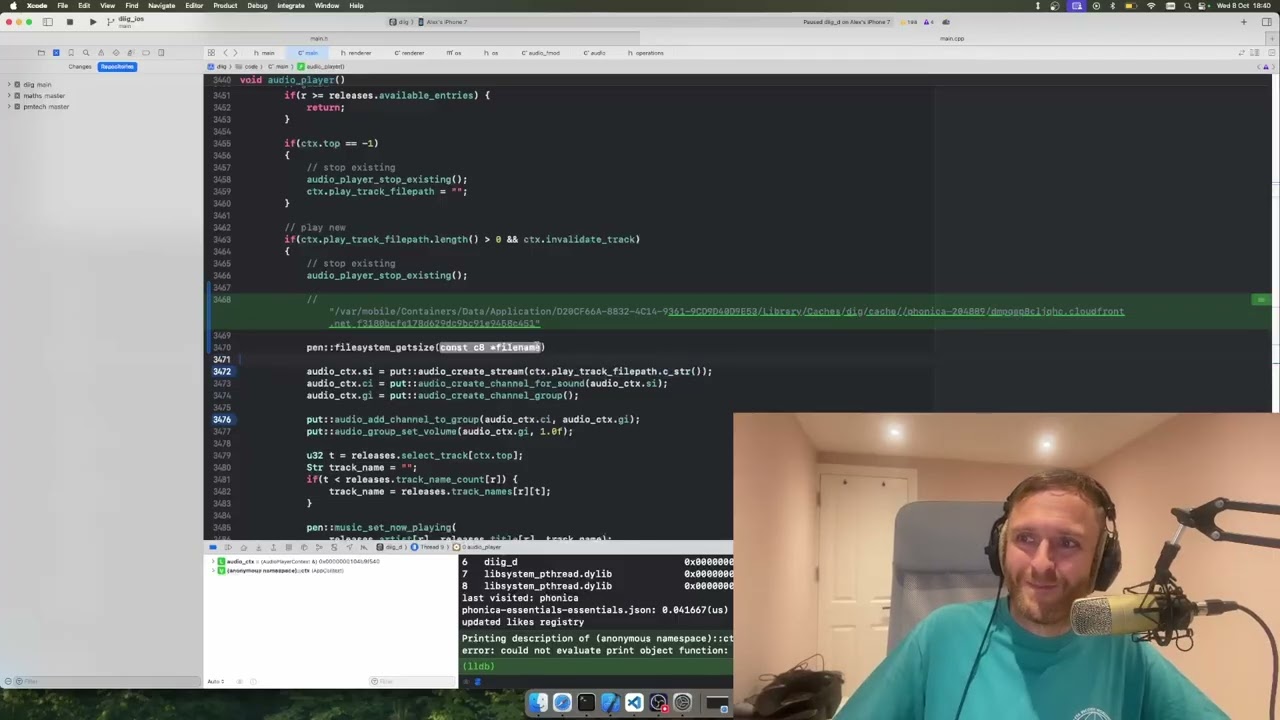Toggle the inspector panel at right
Image resolution: width=1280 pixels, height=720 pixels.
click(x=1268, y=21)
